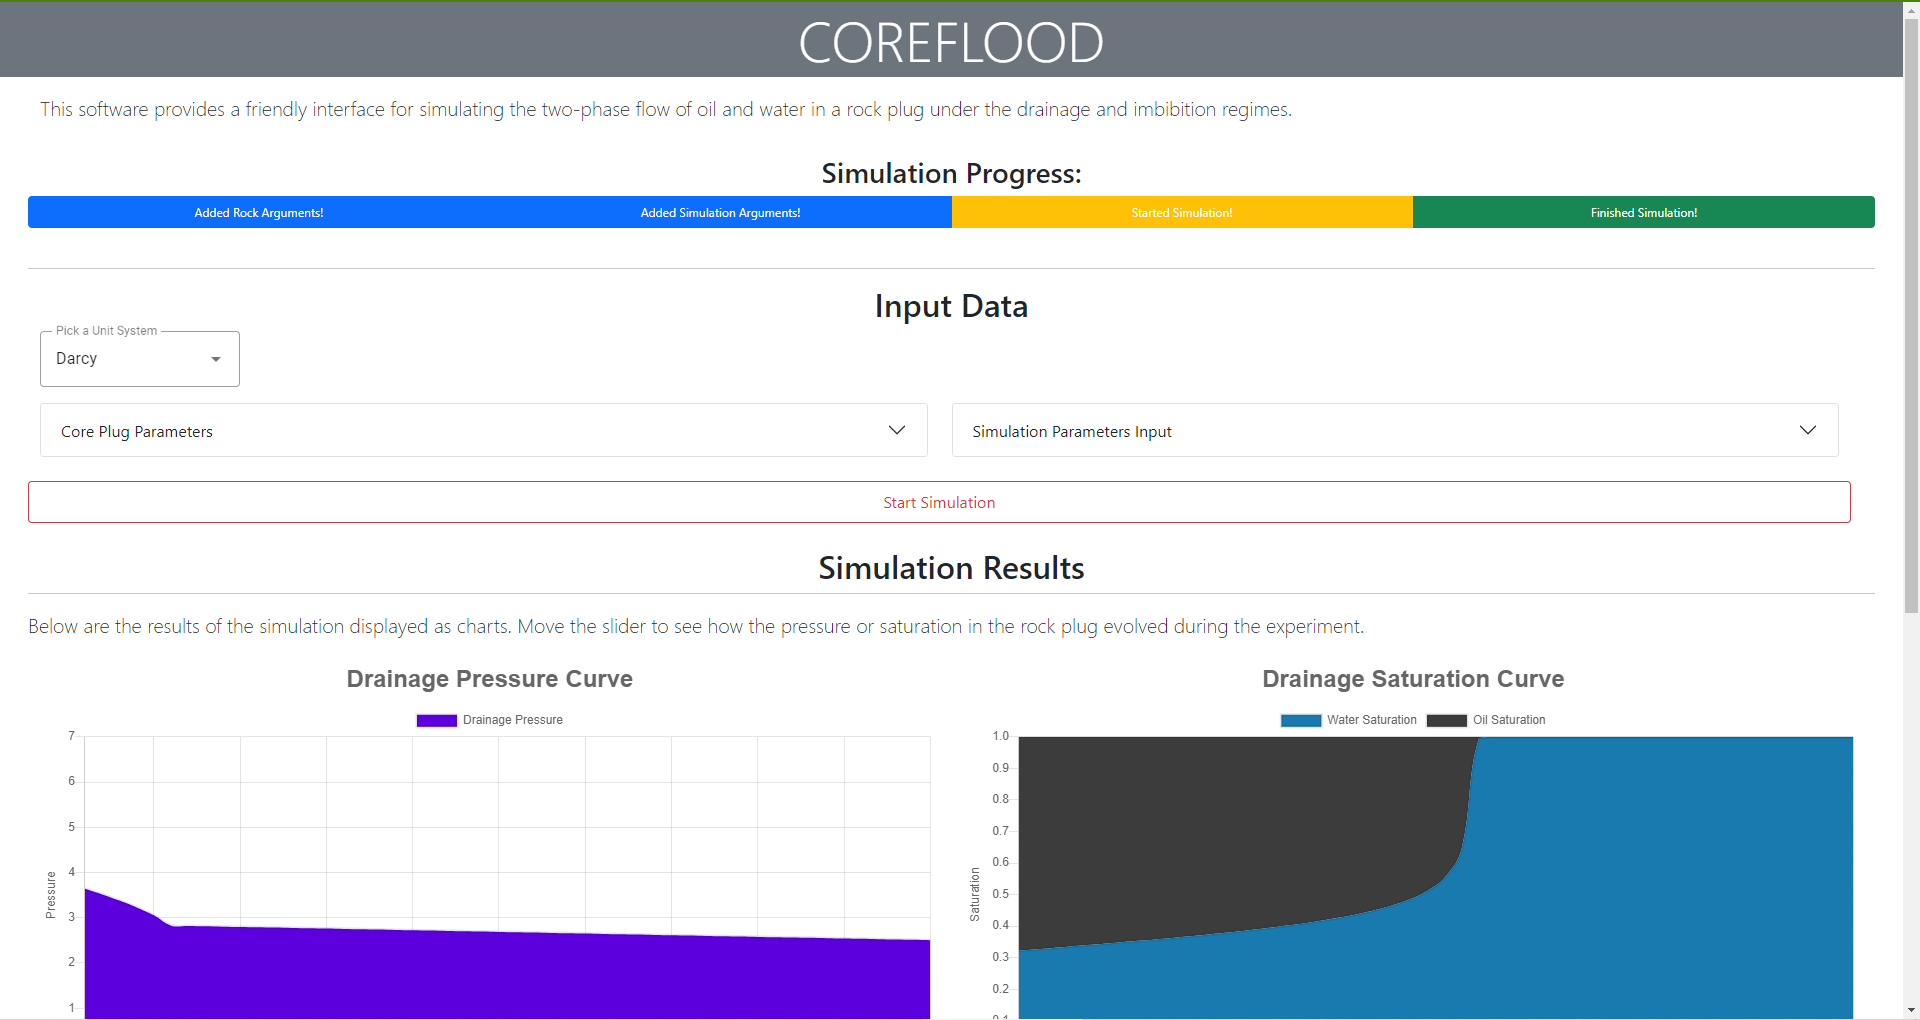The width and height of the screenshot is (1920, 1020).
Task: Click the Started Simulation progress segment
Action: pos(1182,212)
